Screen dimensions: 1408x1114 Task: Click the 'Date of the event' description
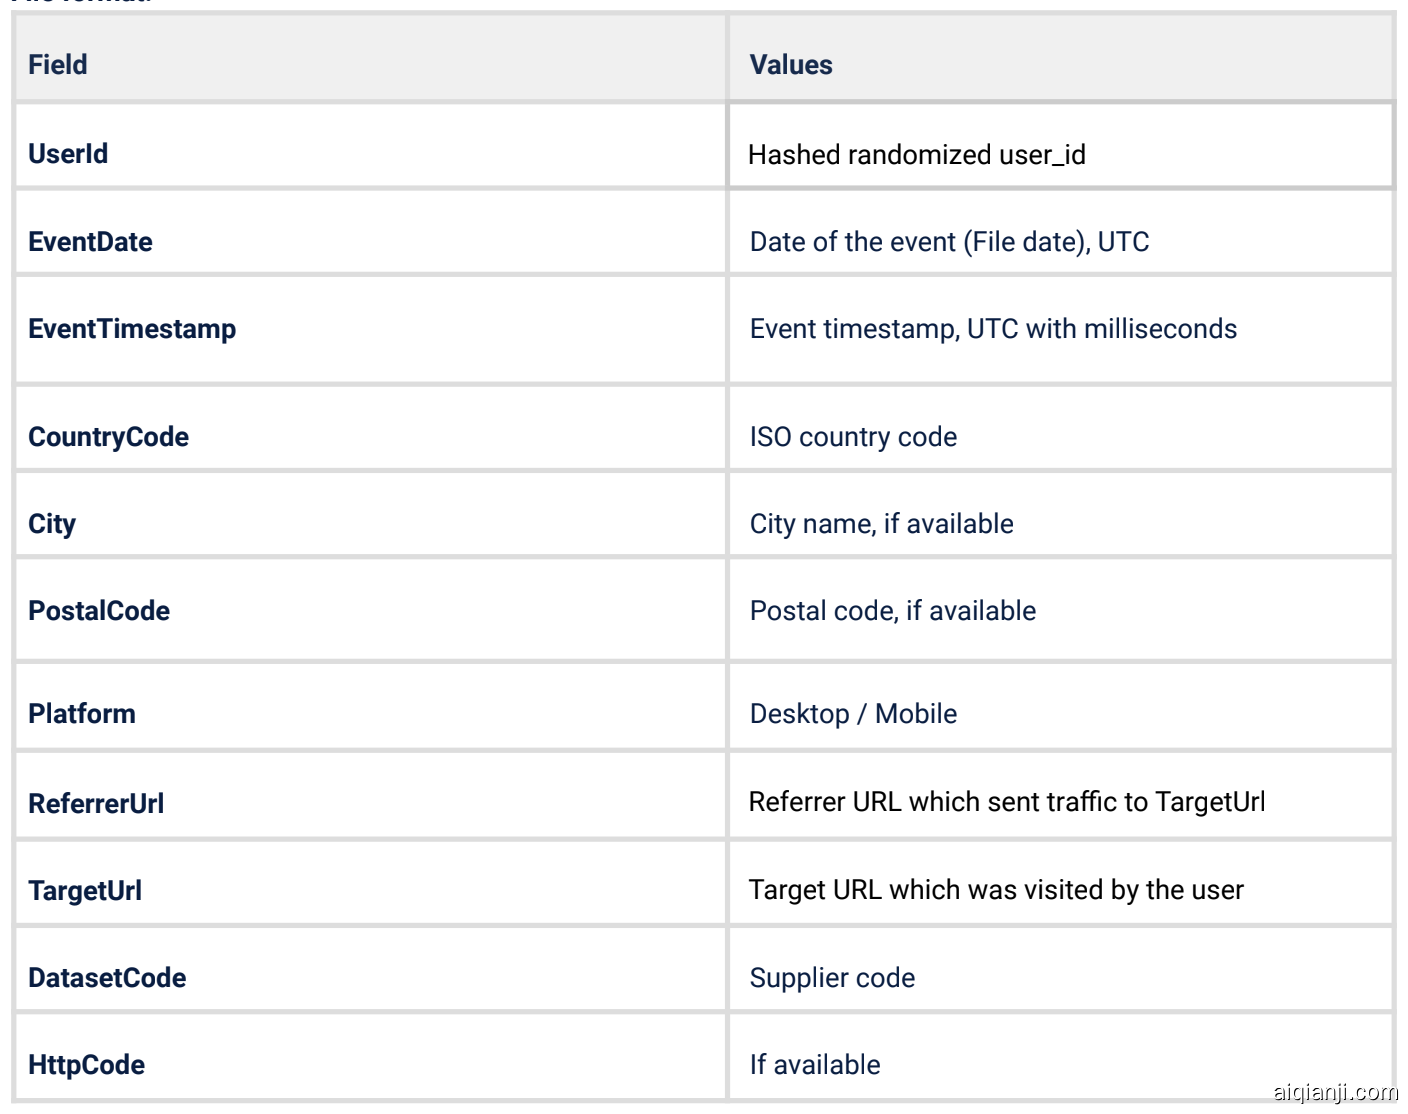(949, 242)
